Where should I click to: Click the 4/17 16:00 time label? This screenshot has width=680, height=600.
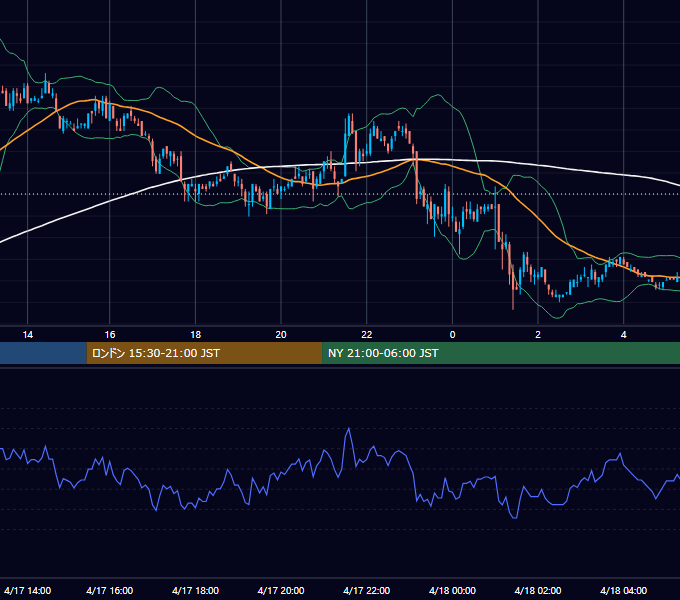point(110,590)
